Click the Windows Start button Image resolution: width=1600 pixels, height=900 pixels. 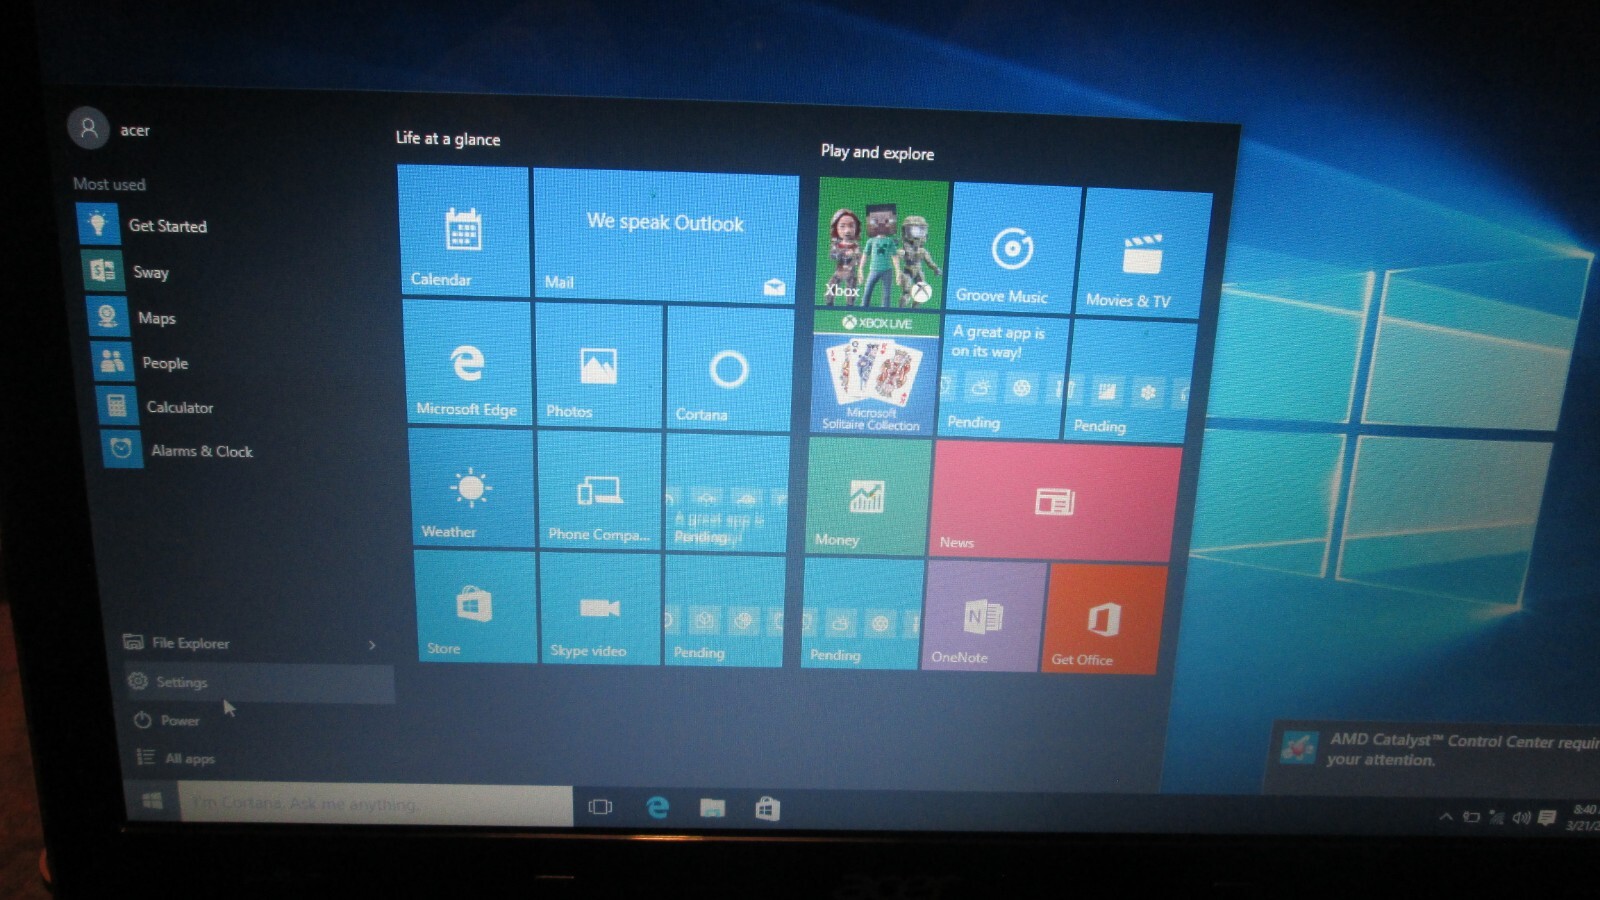[152, 801]
